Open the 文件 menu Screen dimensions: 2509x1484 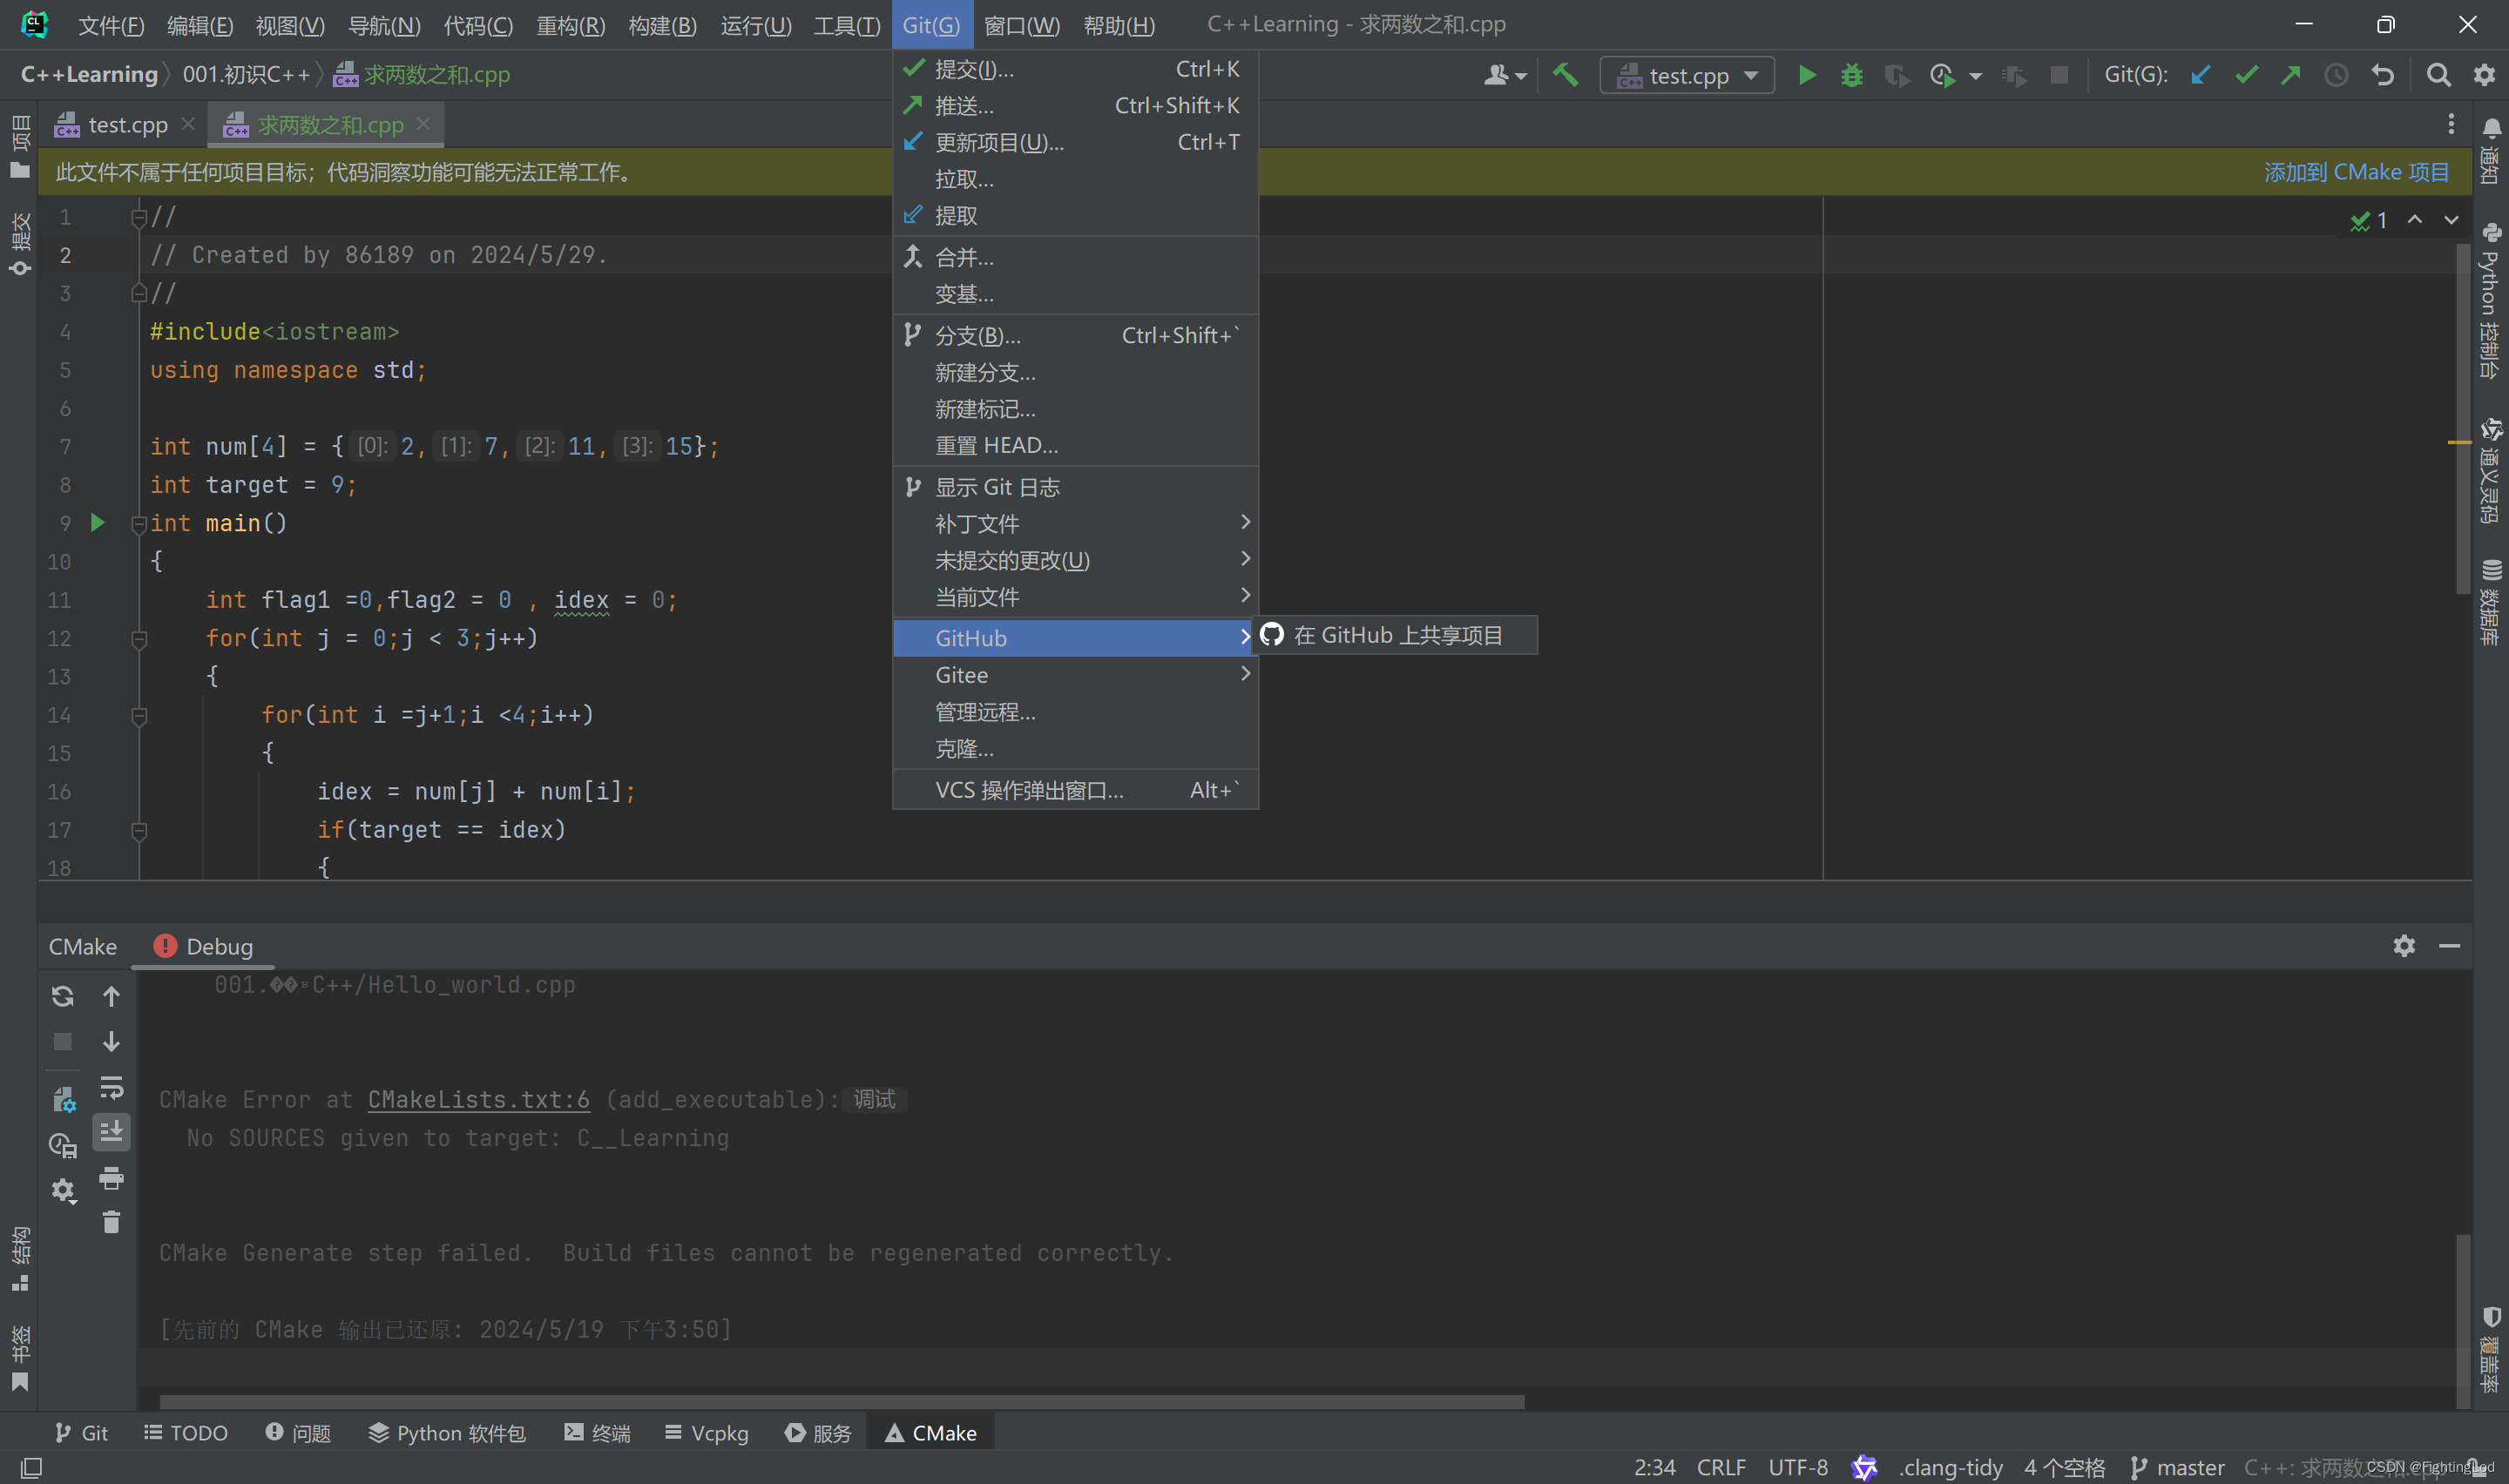111,25
